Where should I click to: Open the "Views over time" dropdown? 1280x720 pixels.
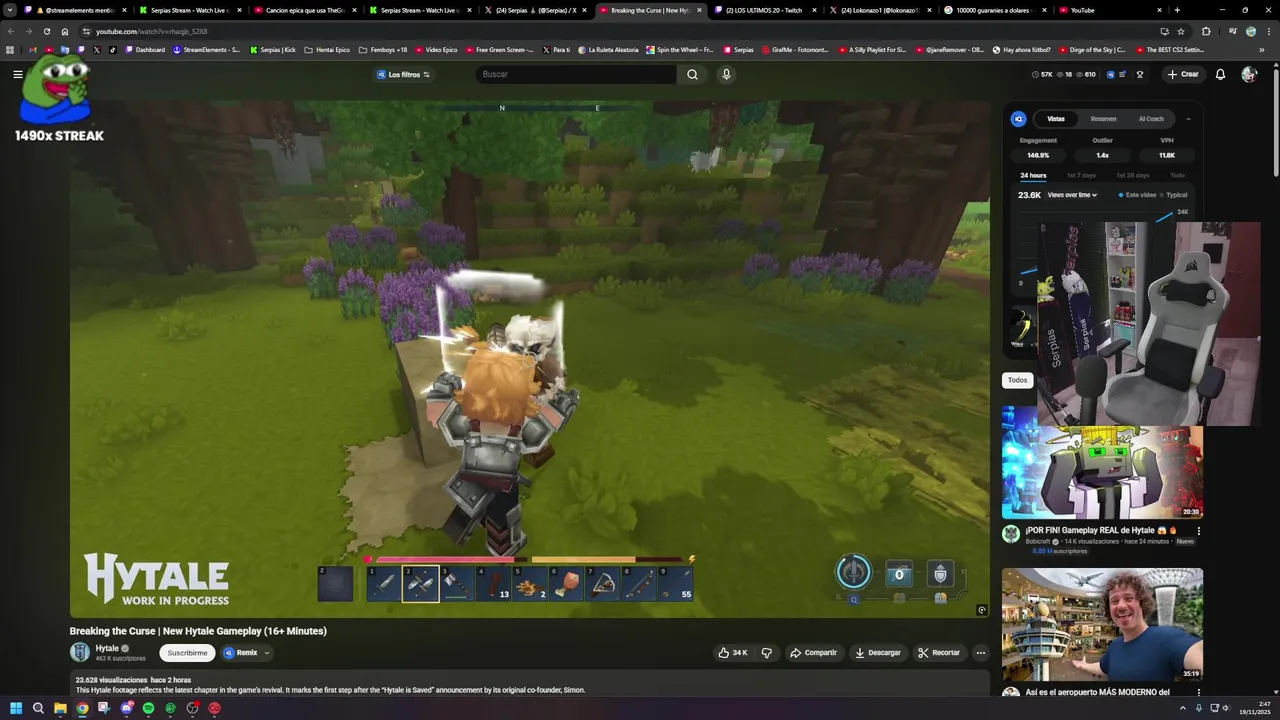(1072, 195)
